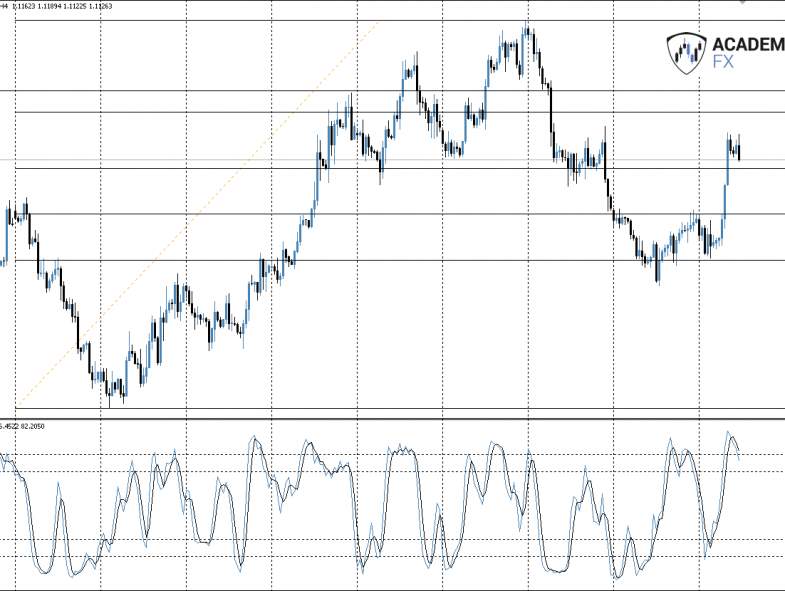Screen dimensions: 785x591
Task: Select the horizontal line just below the current price
Action: [400, 168]
